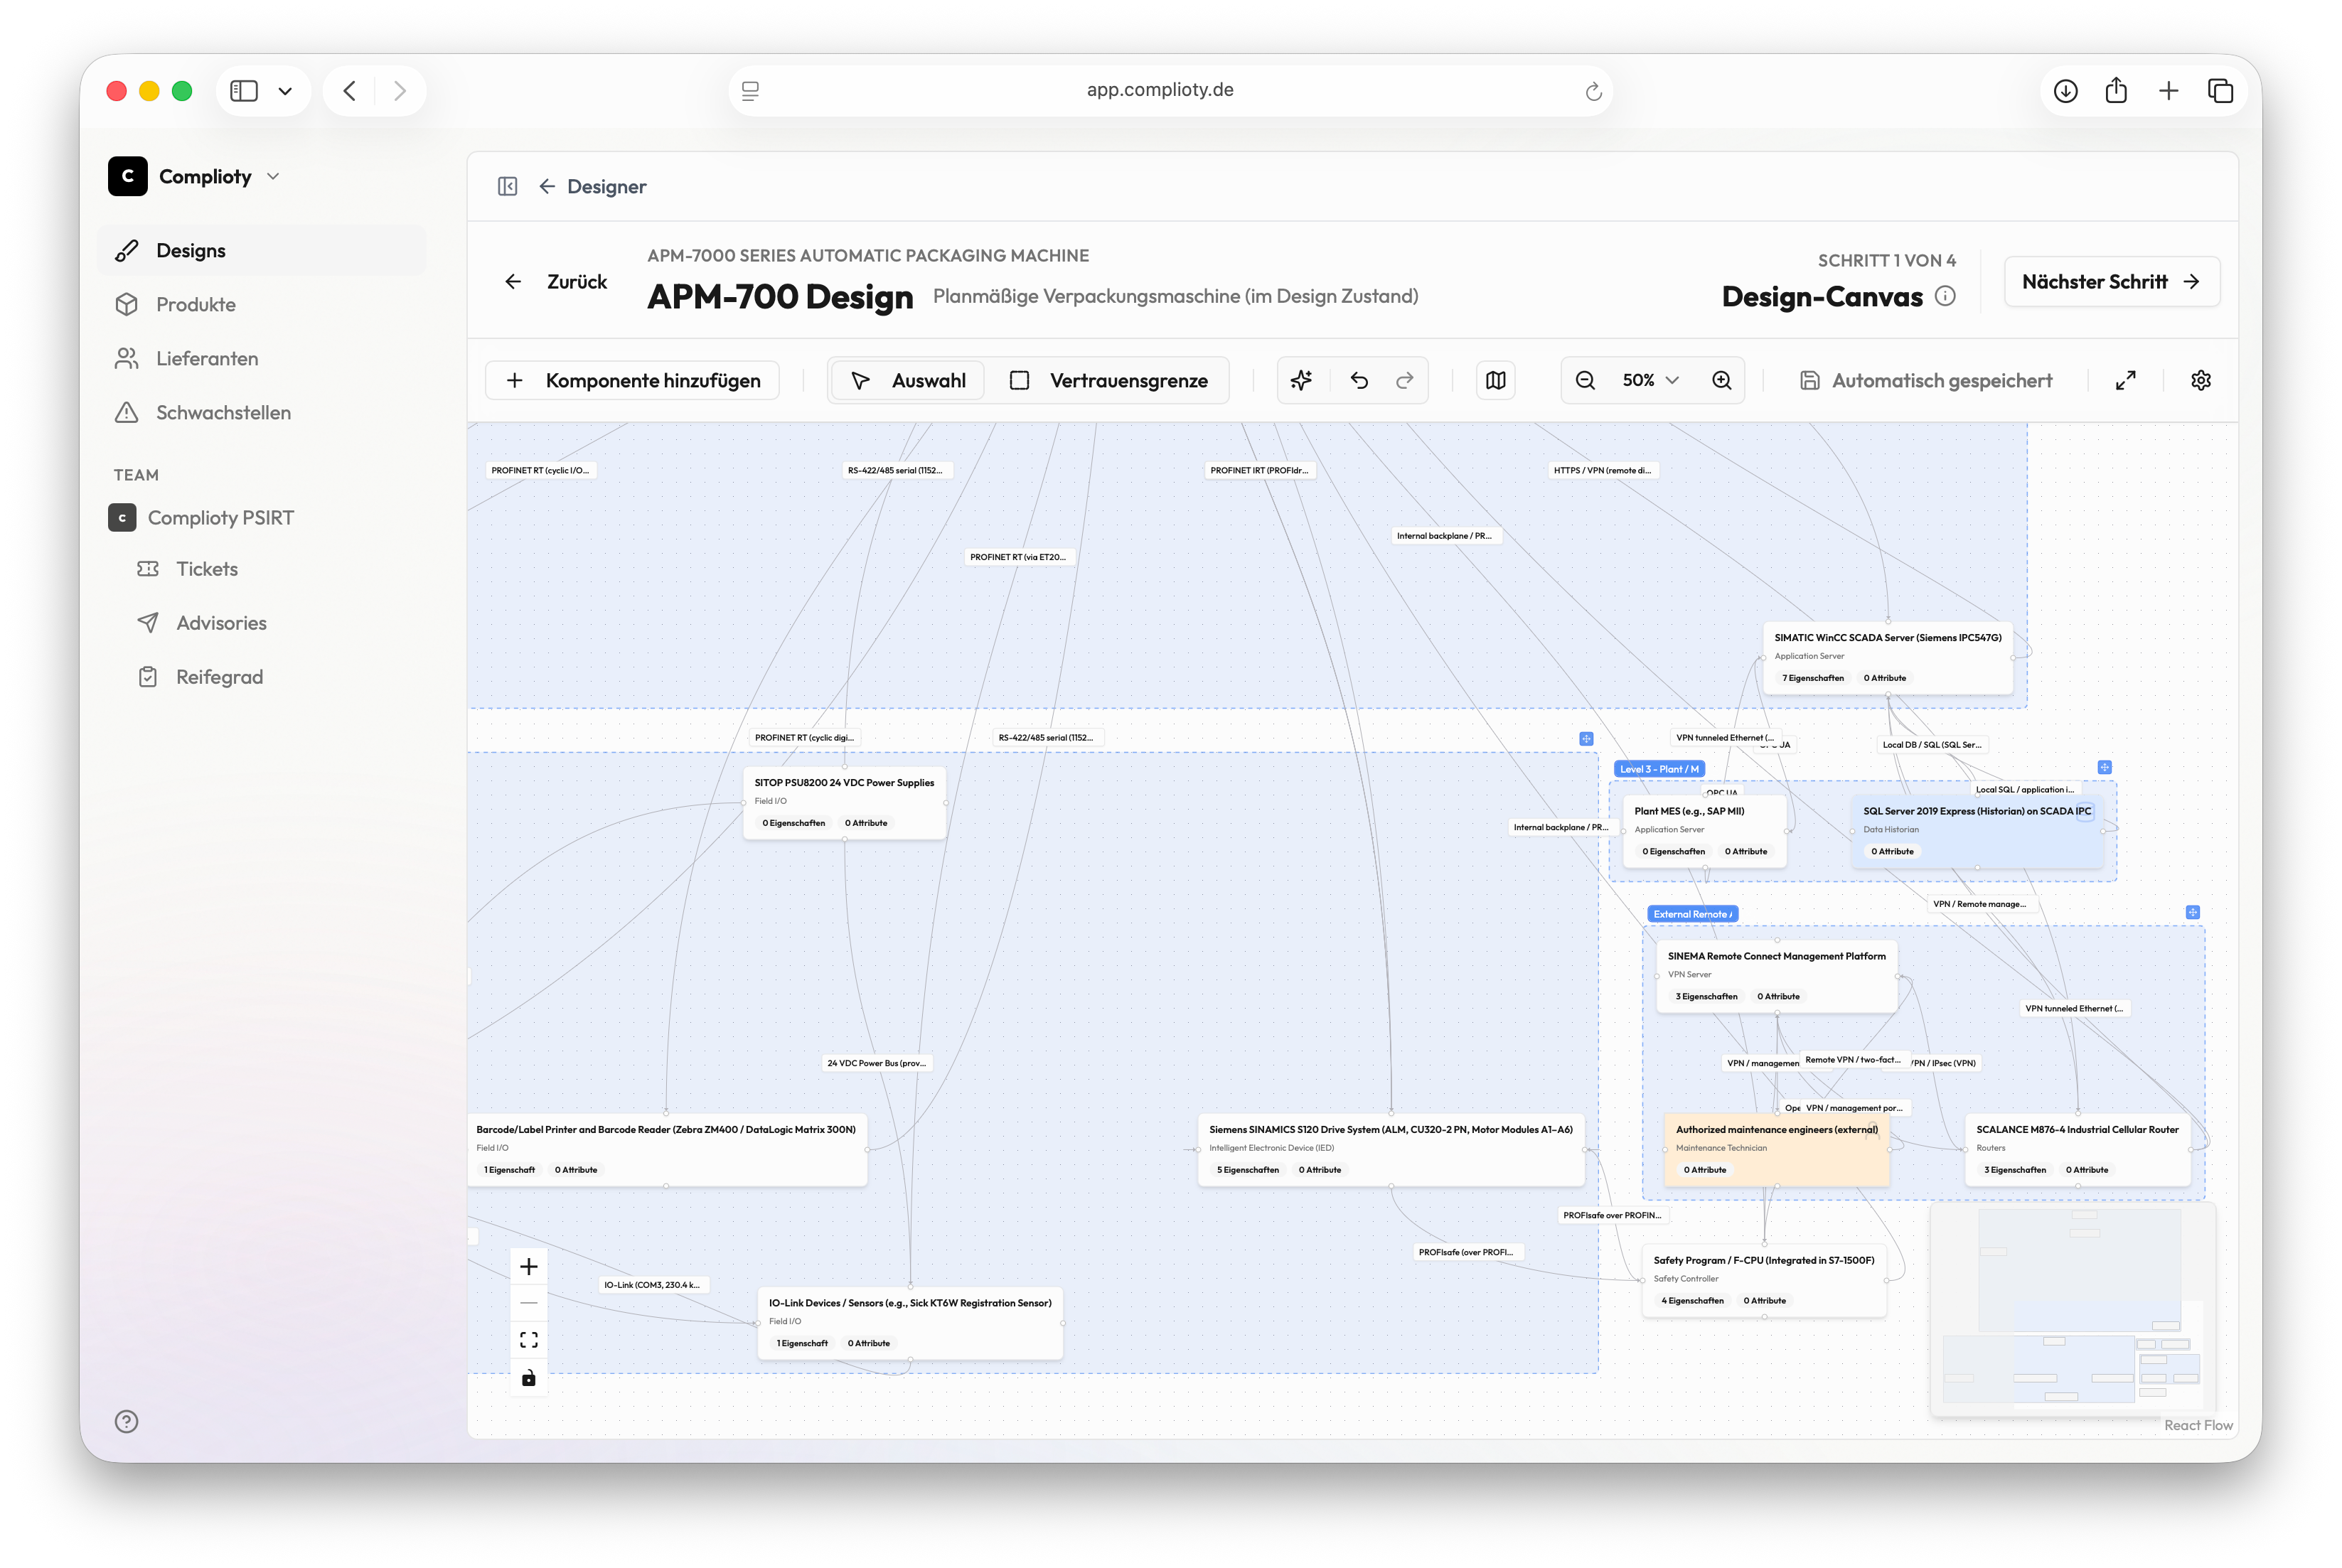Collapse the sidebar panel in Designer header
The height and width of the screenshot is (1568, 2342).
[508, 186]
